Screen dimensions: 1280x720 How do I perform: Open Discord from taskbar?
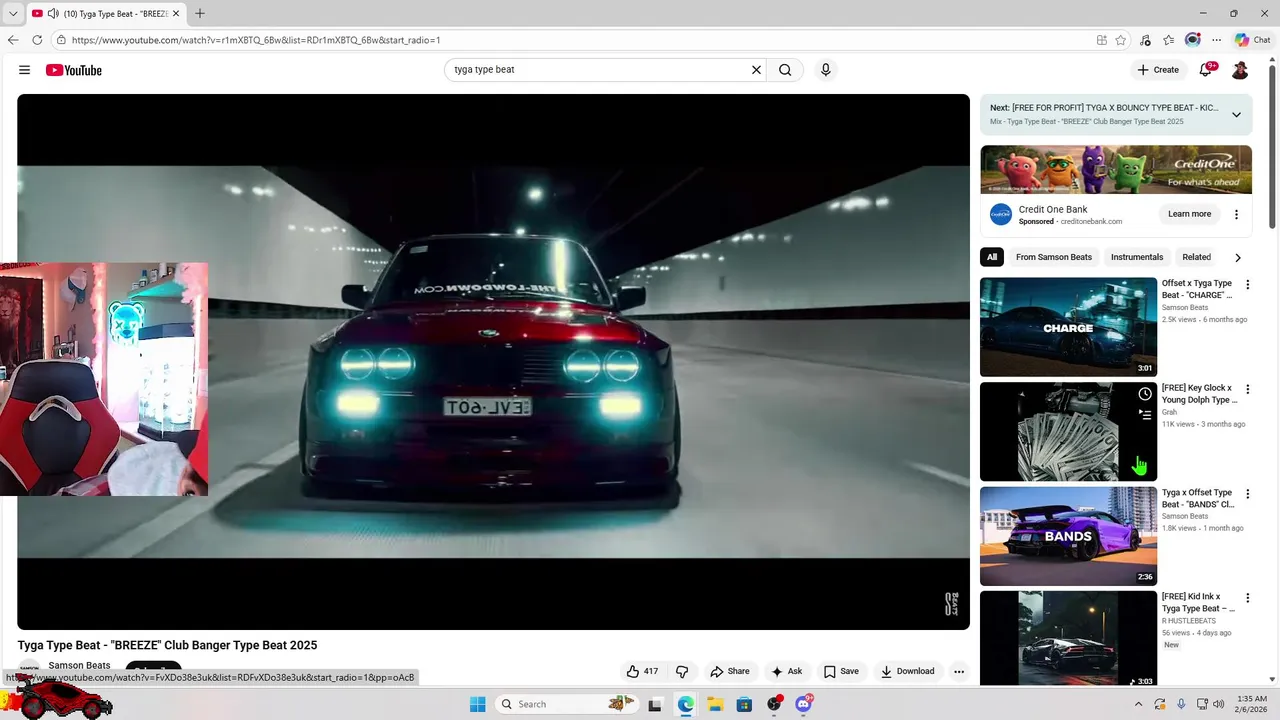coord(803,704)
